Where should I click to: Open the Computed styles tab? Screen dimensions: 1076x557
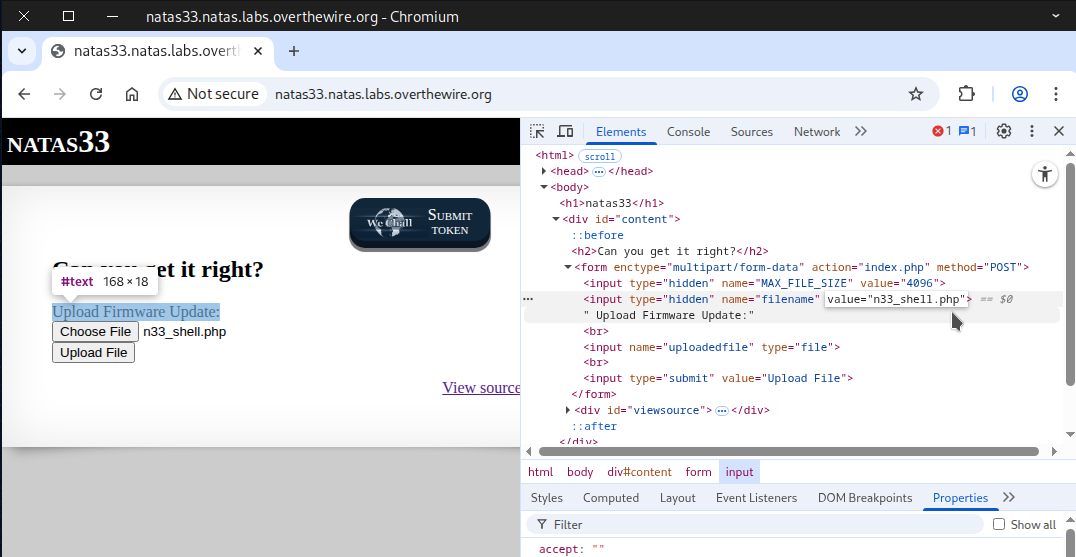[611, 498]
